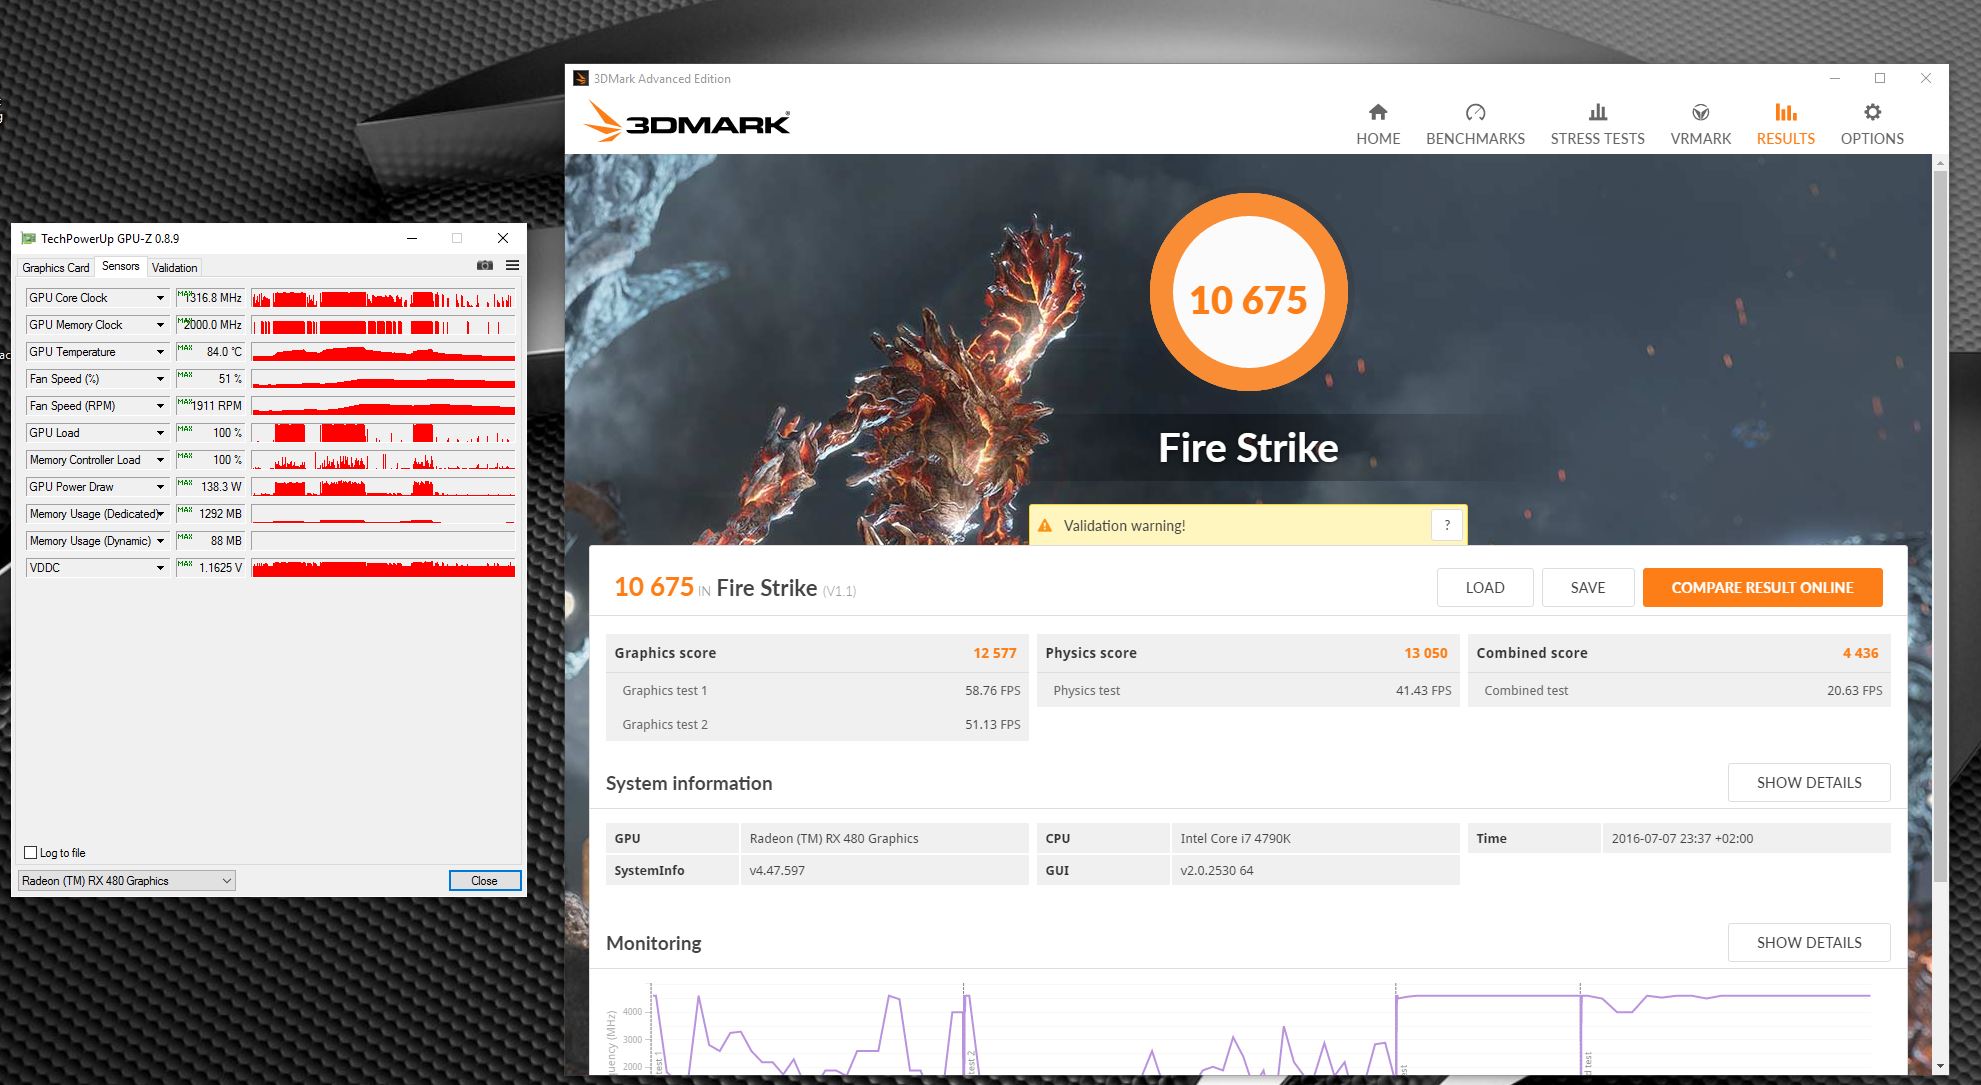Click validation warning question mark icon
The image size is (1981, 1085).
[1446, 525]
